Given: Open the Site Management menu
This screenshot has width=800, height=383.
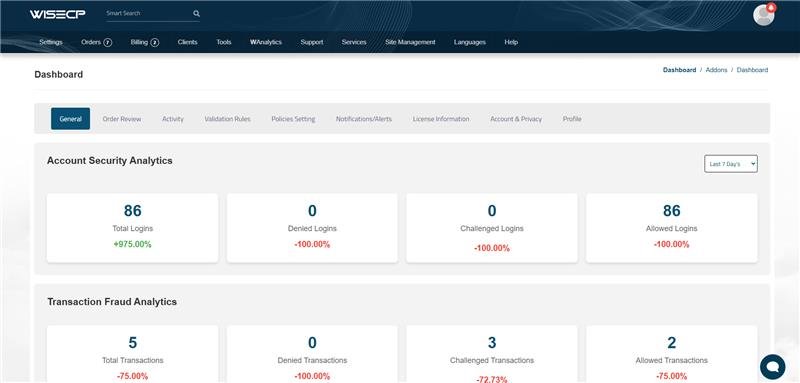Looking at the screenshot, I should click(410, 42).
